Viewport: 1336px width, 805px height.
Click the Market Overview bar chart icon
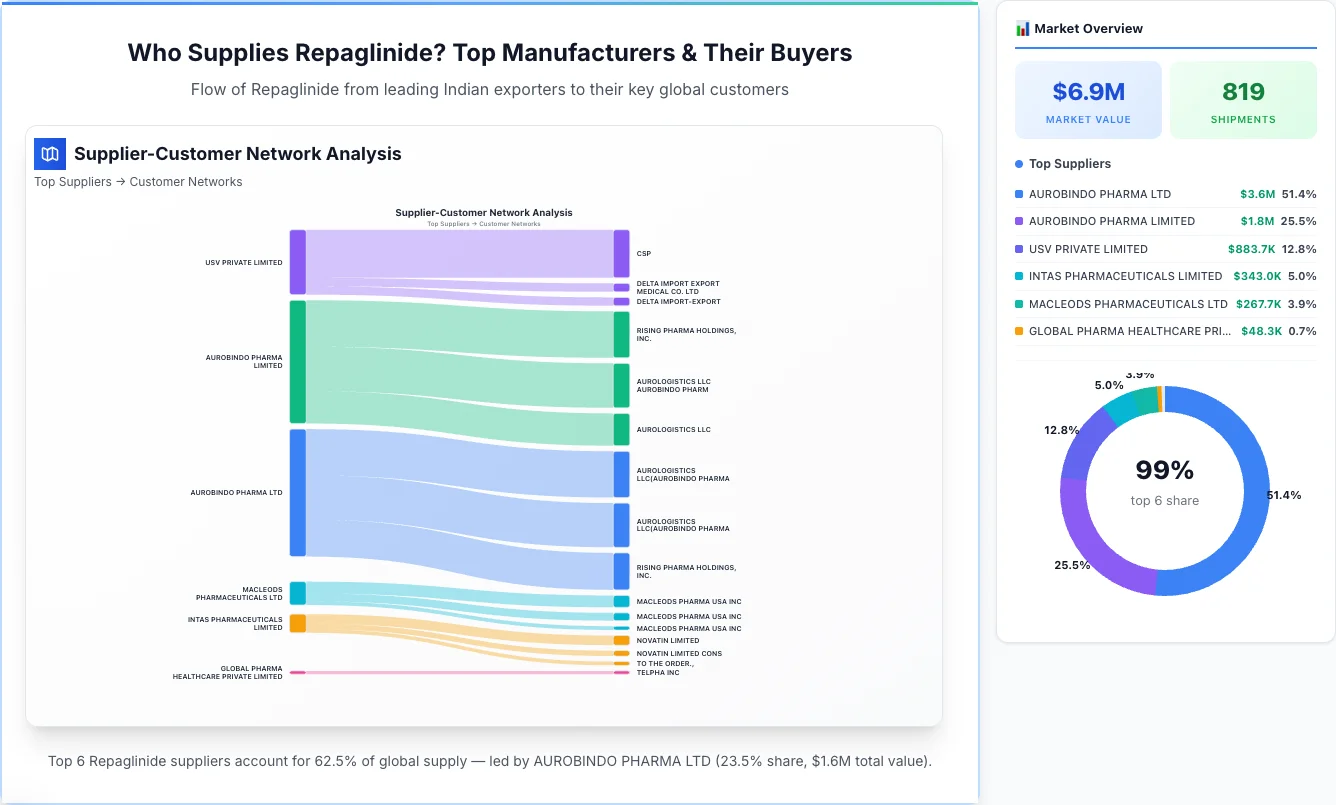point(1022,28)
